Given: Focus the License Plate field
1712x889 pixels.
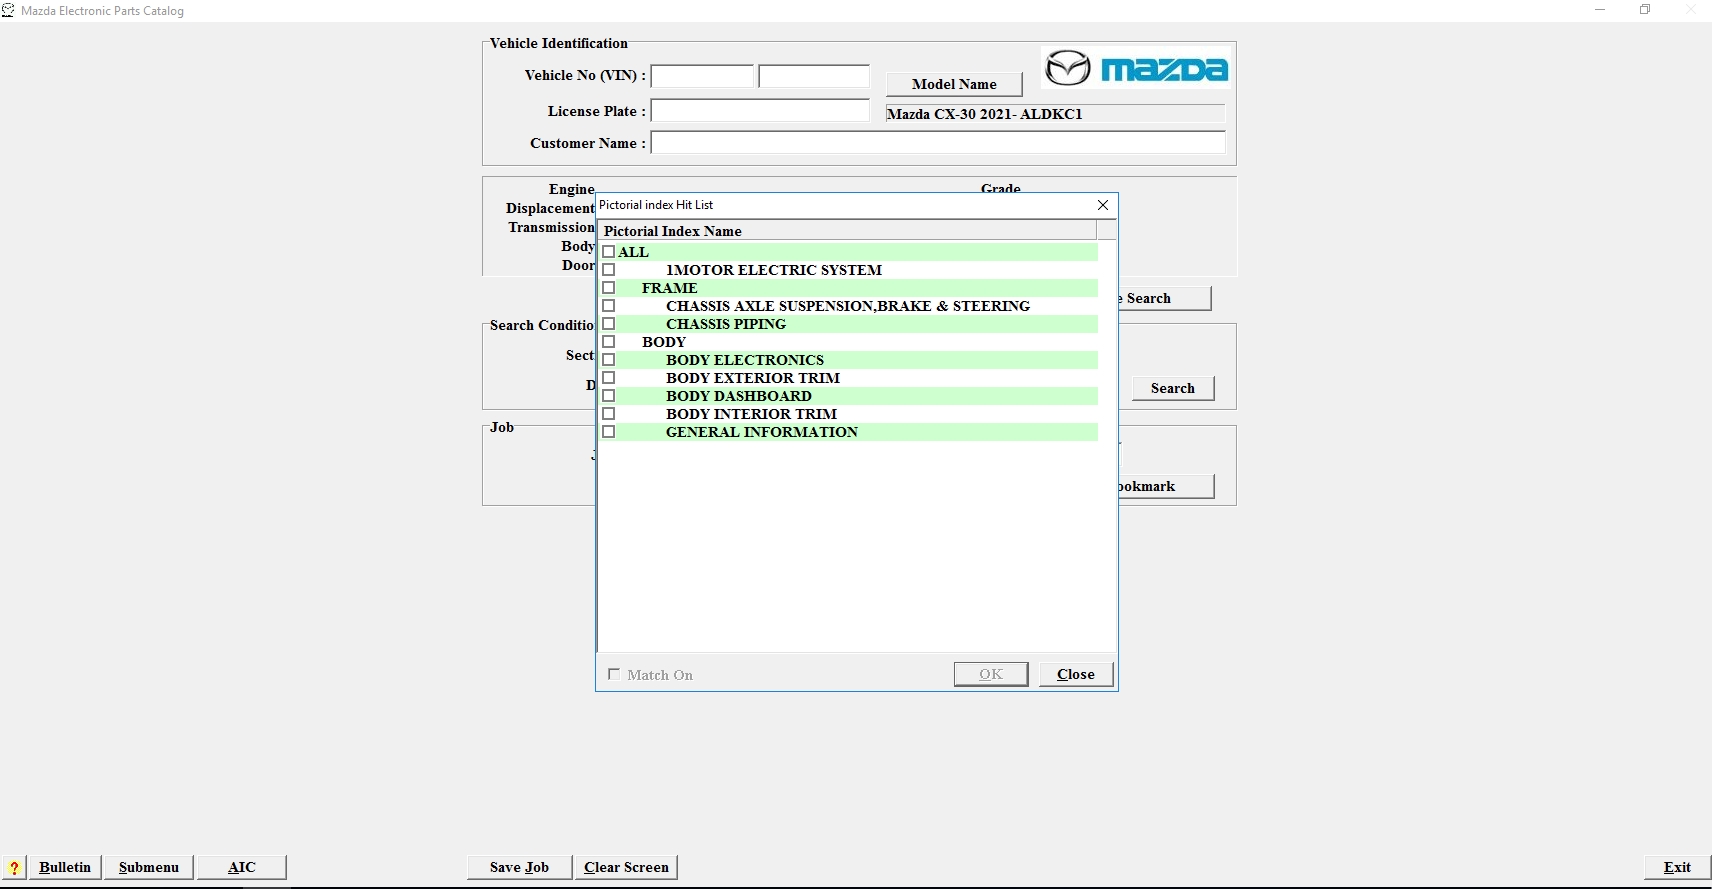Looking at the screenshot, I should click(x=760, y=110).
